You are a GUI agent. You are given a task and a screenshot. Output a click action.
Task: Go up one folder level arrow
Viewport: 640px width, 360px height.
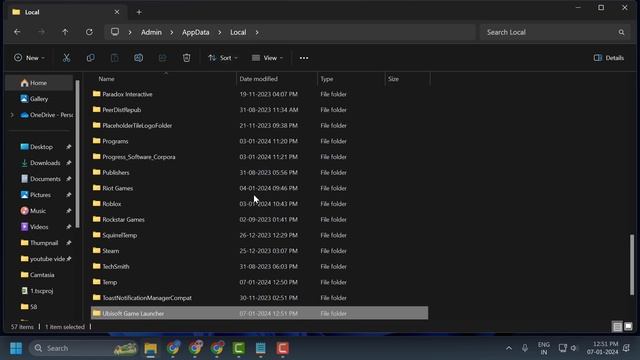[65, 32]
